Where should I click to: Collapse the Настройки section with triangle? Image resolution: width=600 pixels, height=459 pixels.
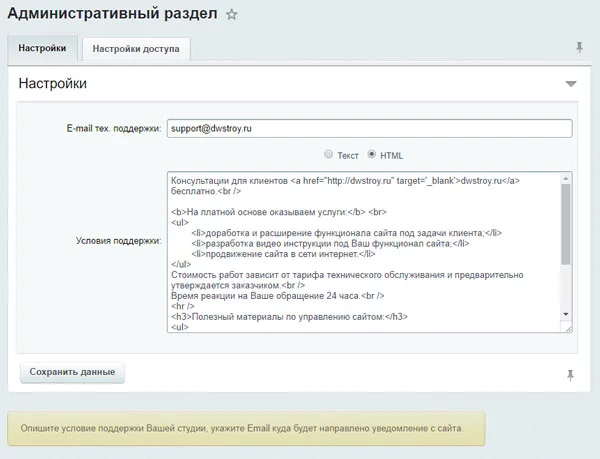[570, 84]
